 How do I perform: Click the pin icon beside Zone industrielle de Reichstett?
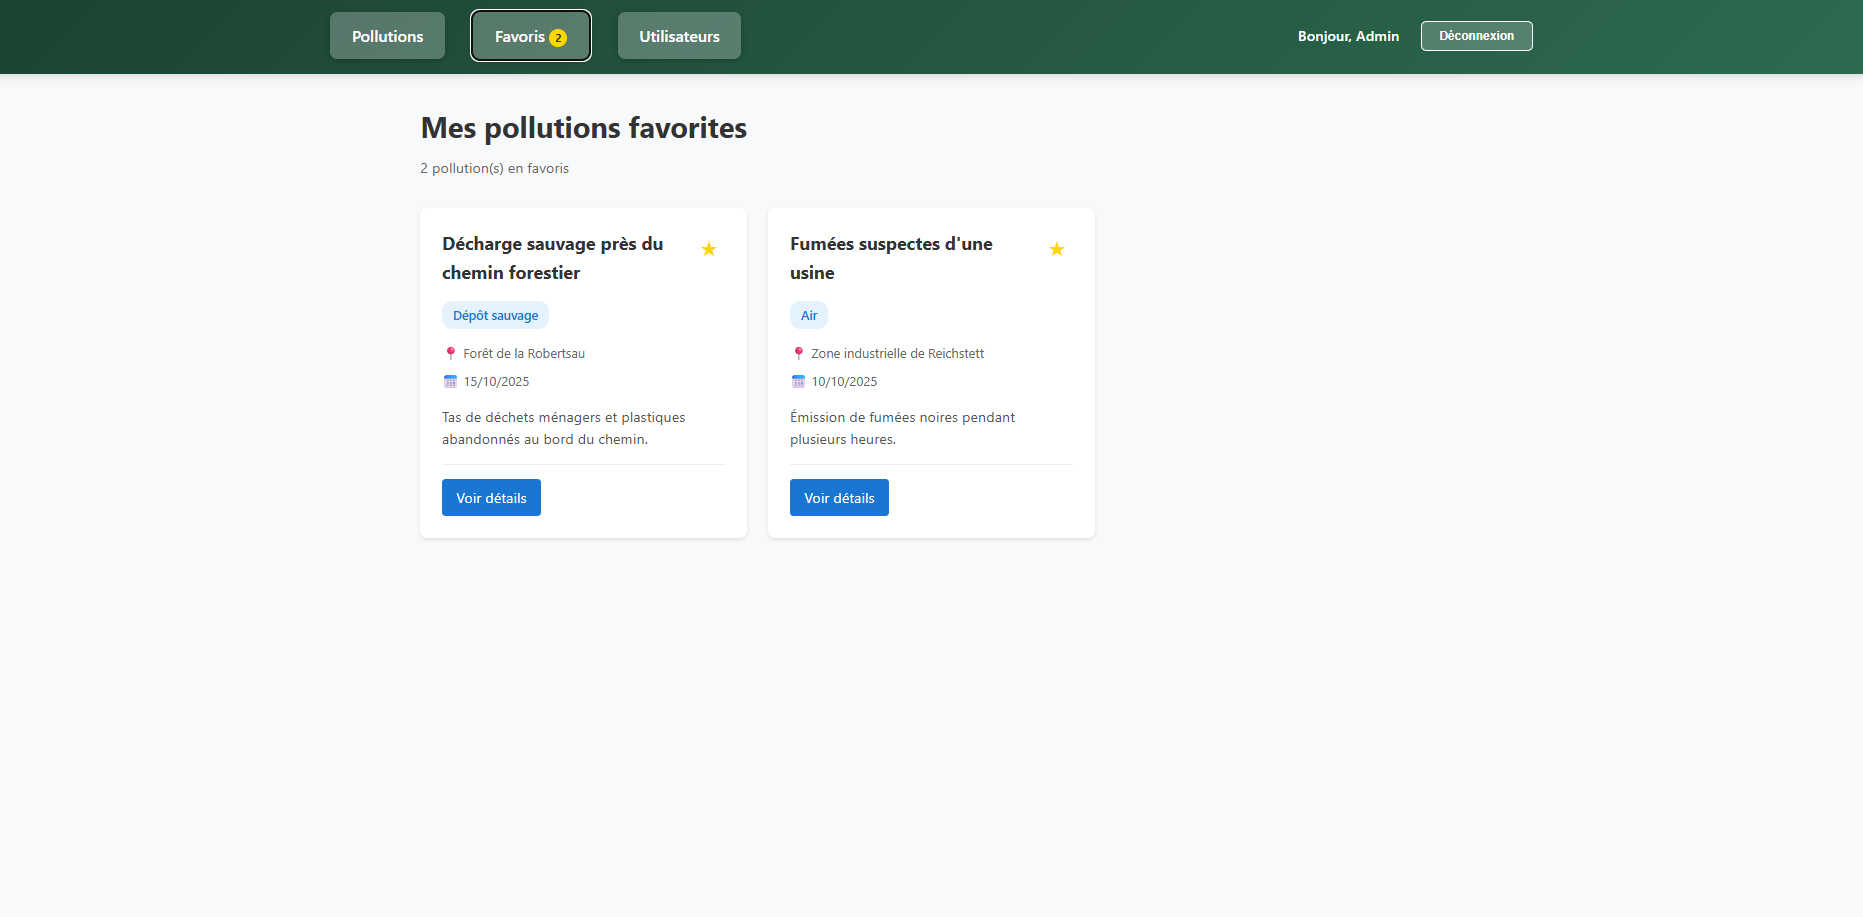coord(798,353)
